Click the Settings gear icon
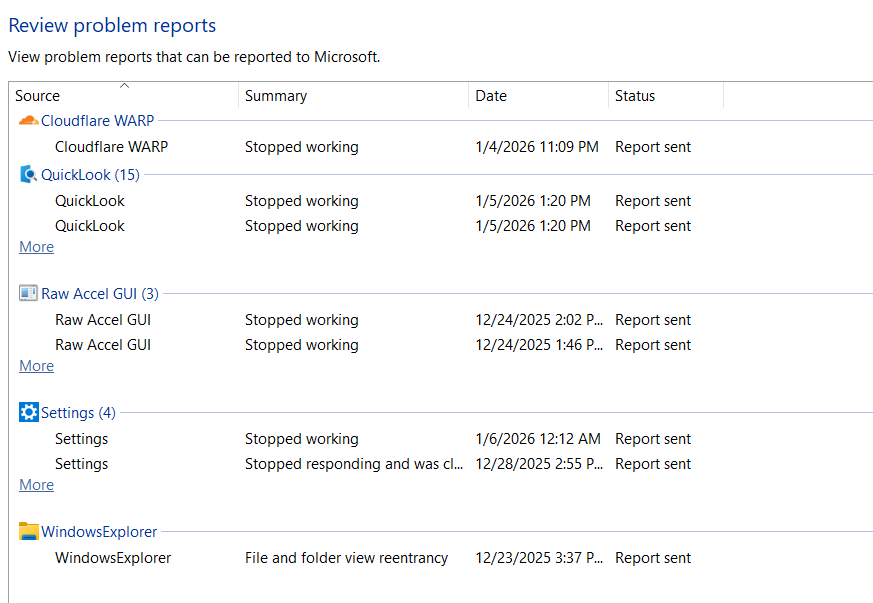Screen dimensions: 873x603 pyautogui.click(x=28, y=413)
